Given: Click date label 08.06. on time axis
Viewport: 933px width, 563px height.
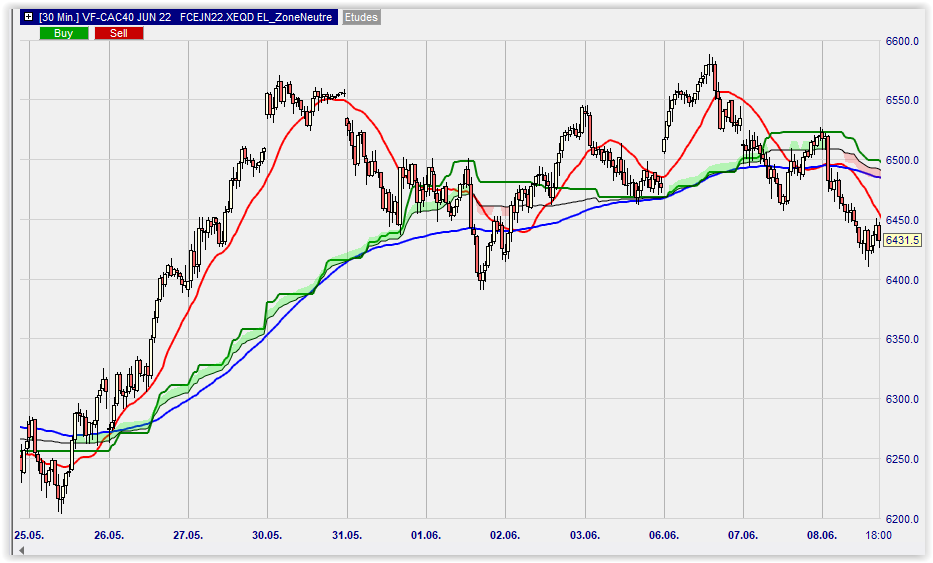Looking at the screenshot, I should point(822,535).
